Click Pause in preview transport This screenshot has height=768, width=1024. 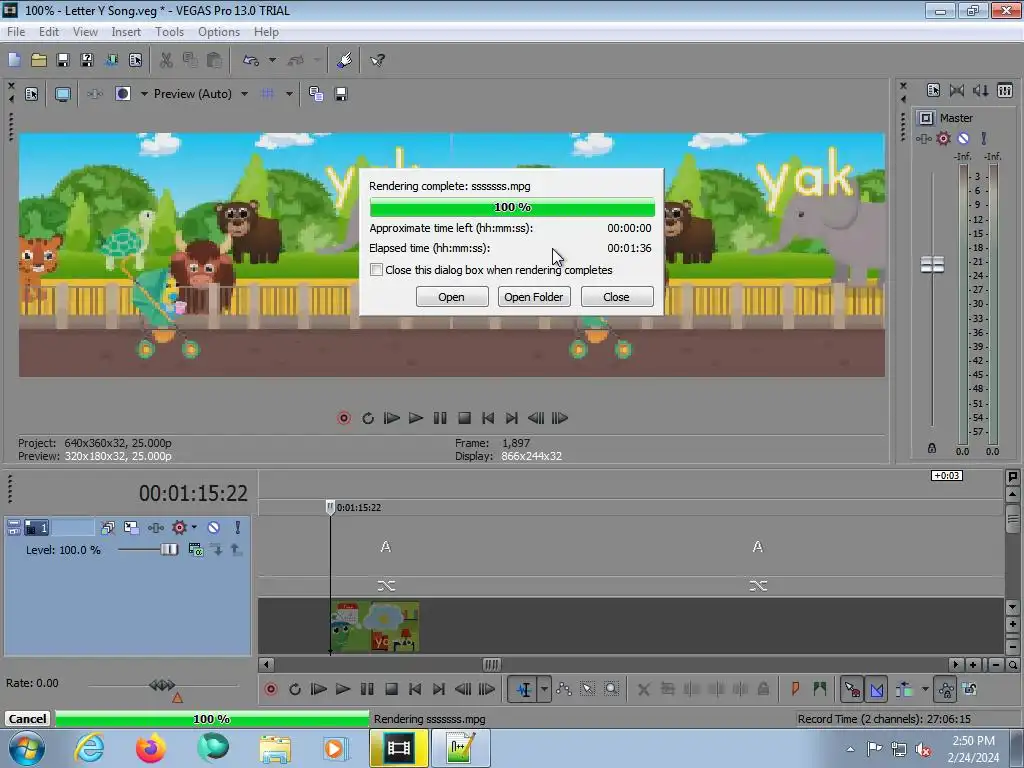click(x=440, y=418)
